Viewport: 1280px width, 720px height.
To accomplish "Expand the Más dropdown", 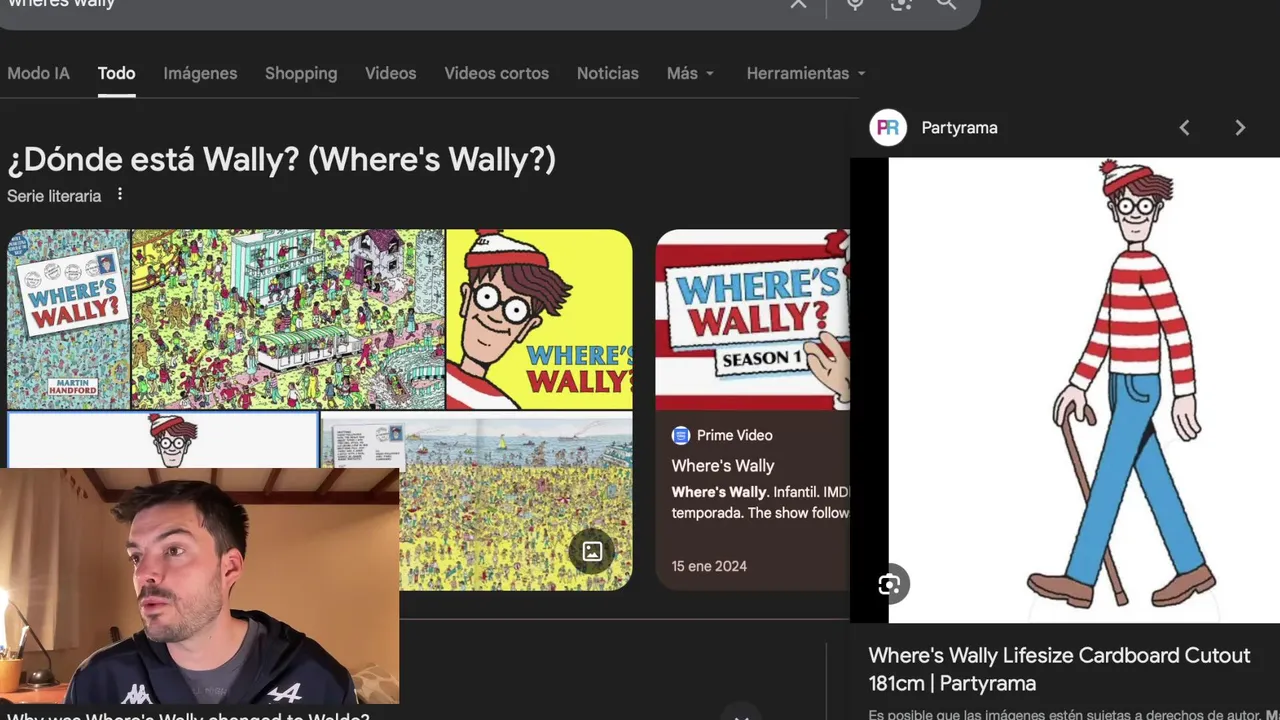I will [690, 73].
